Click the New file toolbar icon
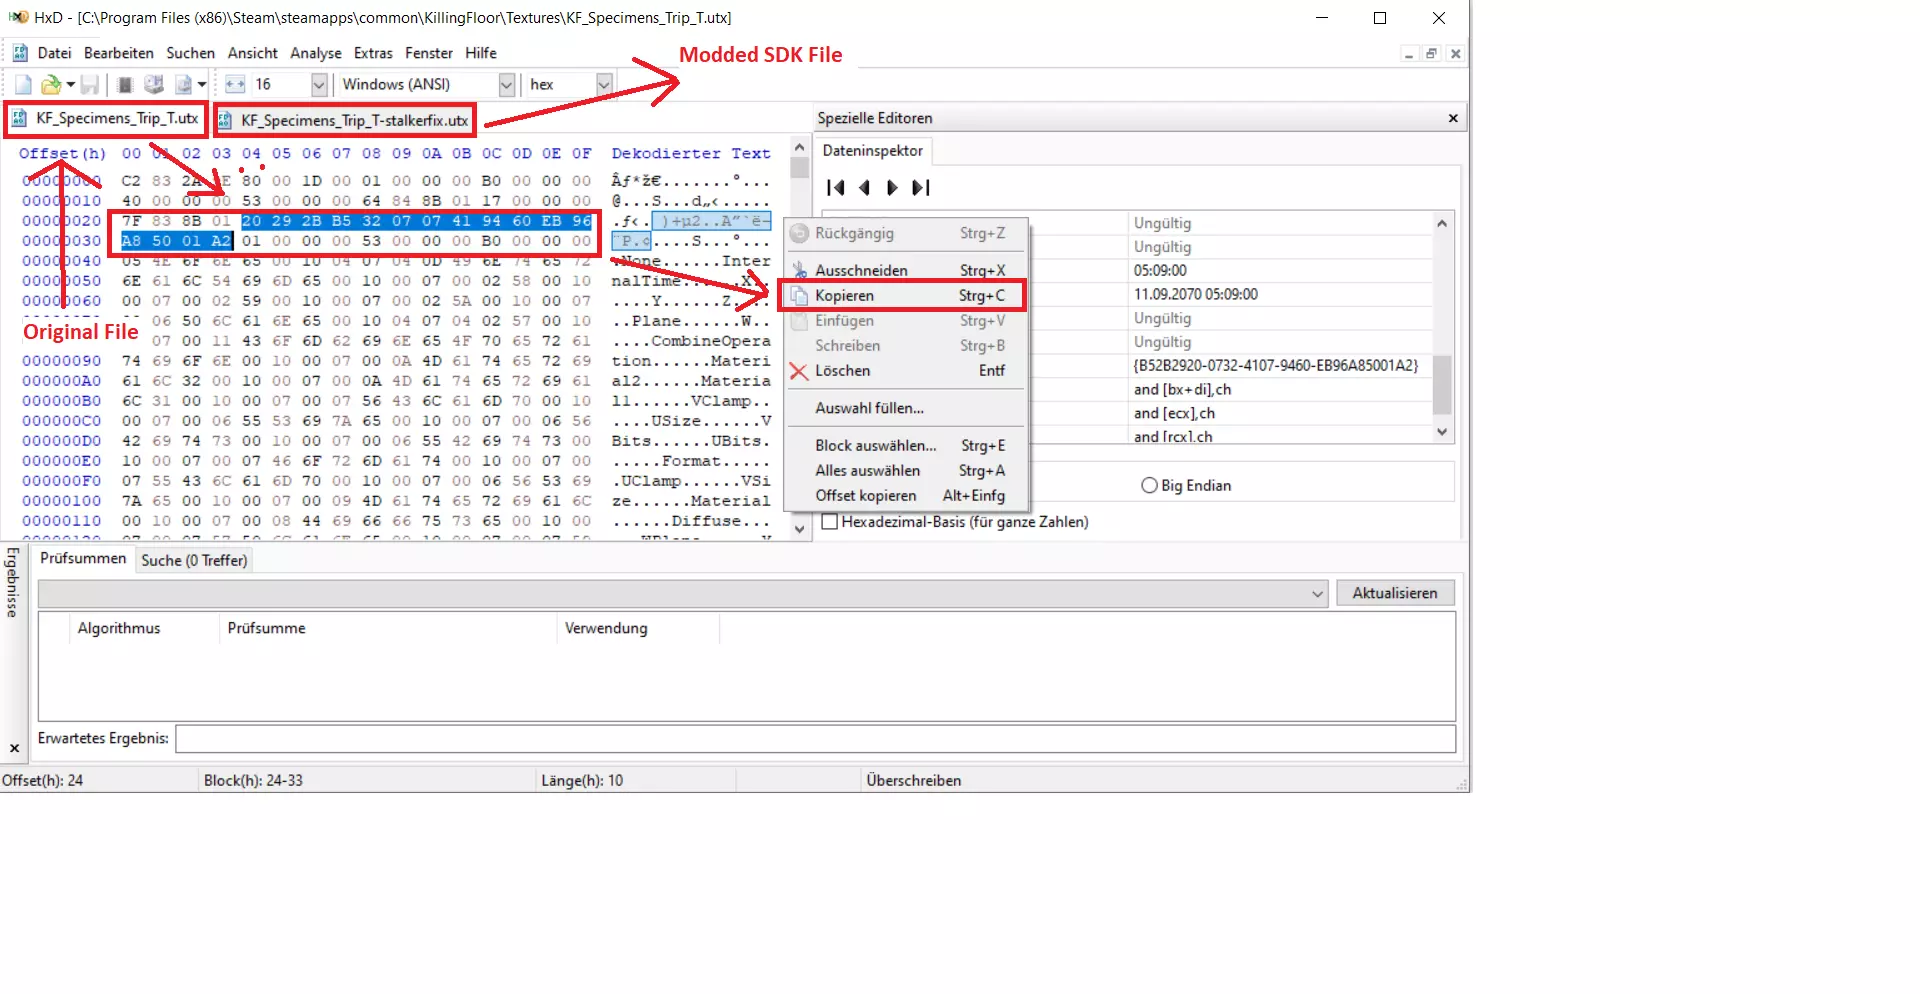The image size is (1920, 994). [x=23, y=85]
